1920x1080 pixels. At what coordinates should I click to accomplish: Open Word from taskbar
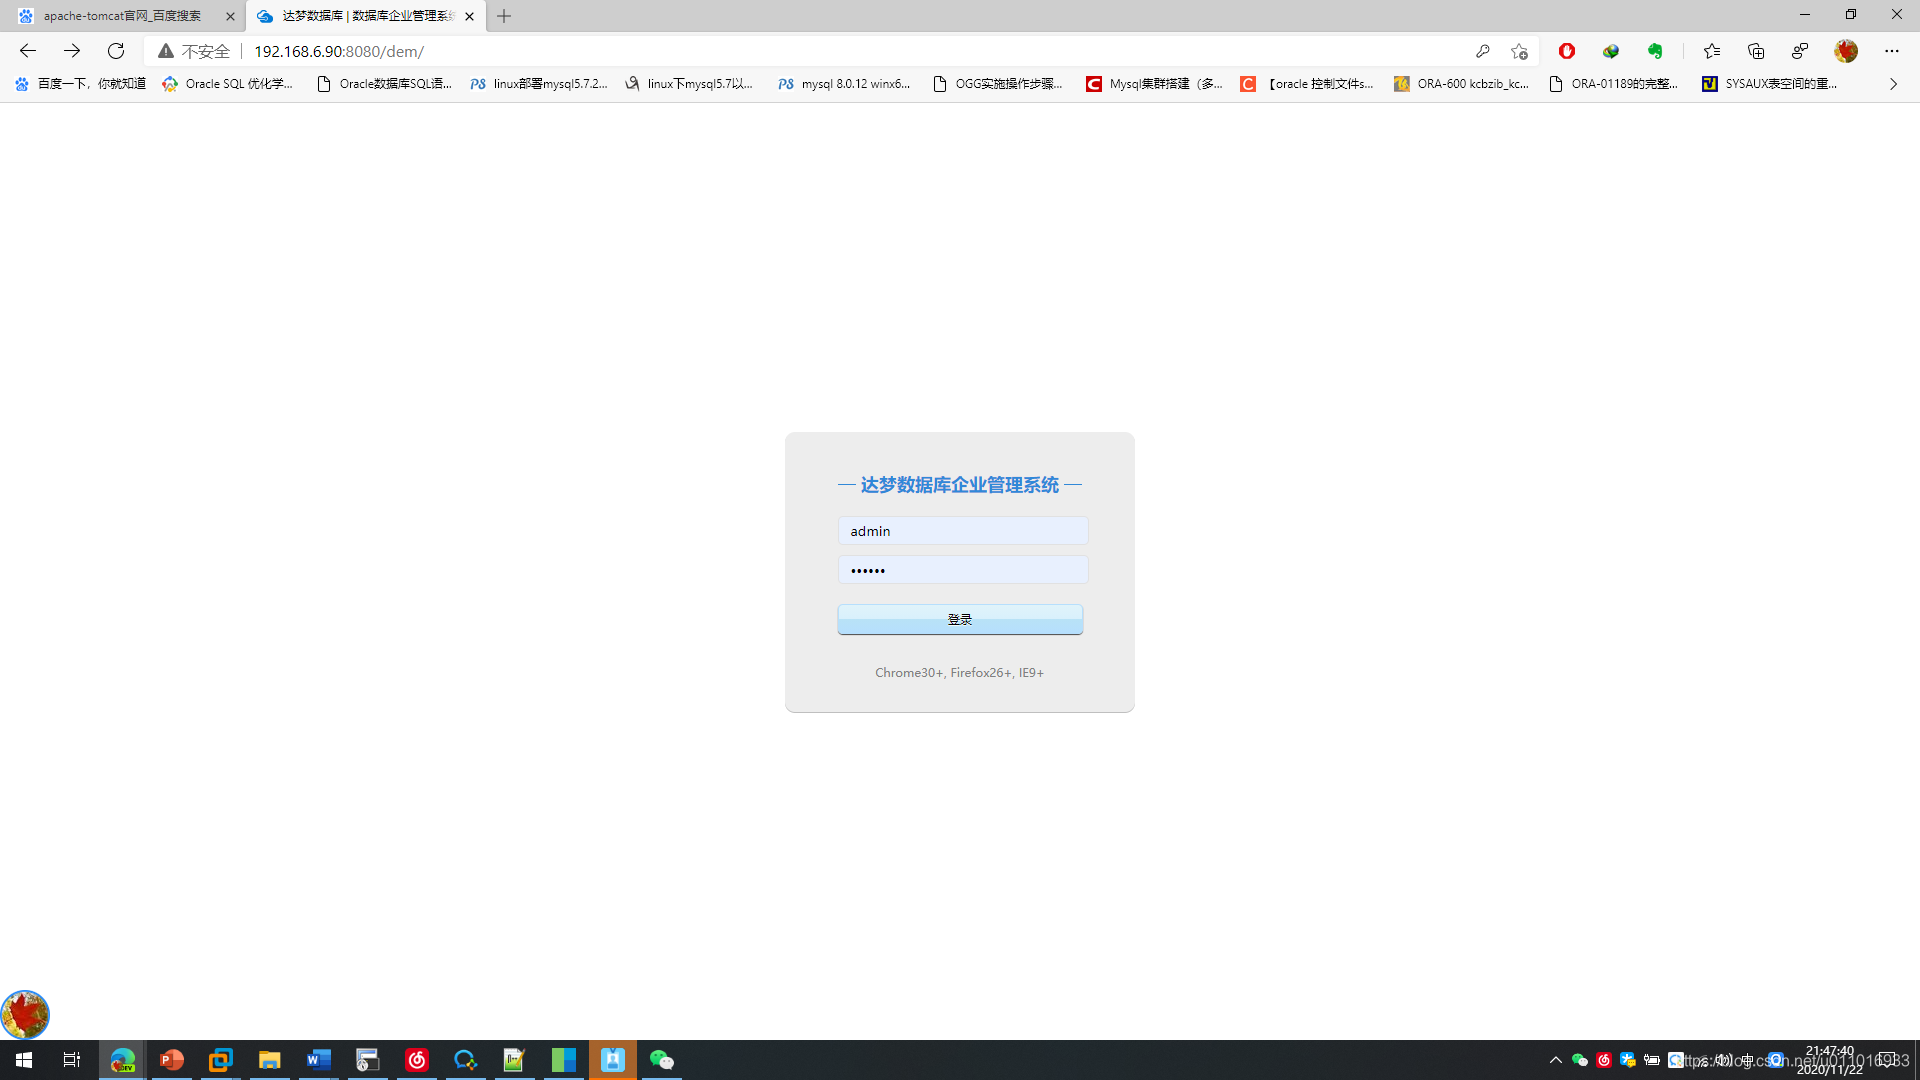318,1060
